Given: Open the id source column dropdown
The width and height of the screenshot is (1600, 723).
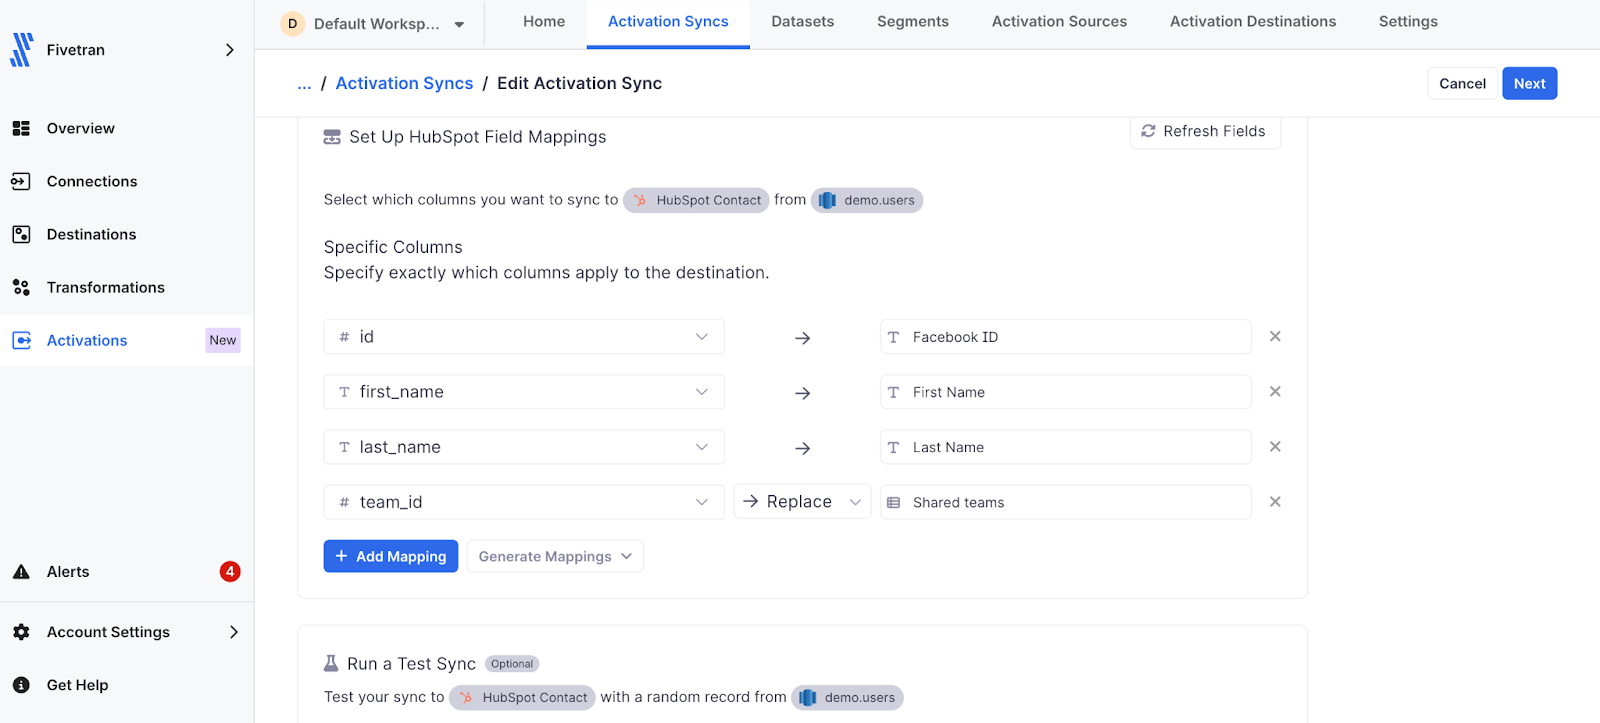Looking at the screenshot, I should 524,337.
